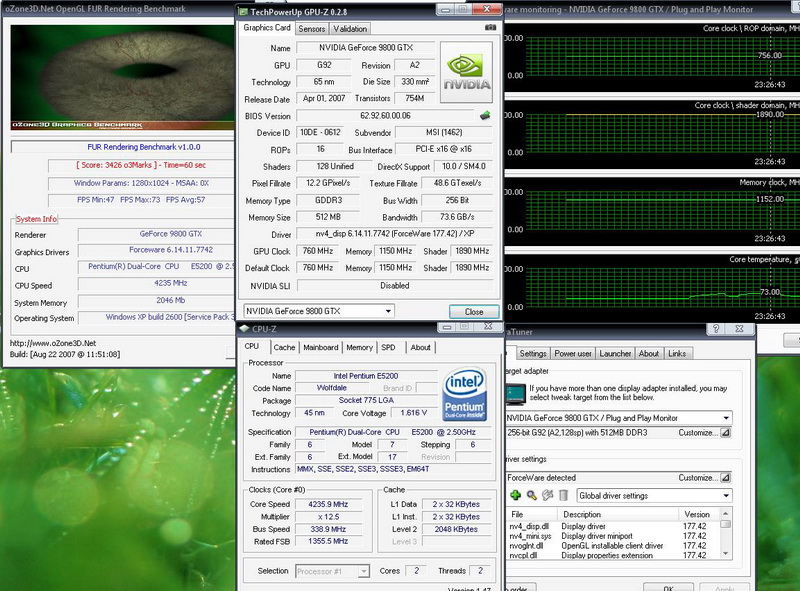
Task: Click the Default Clock 760 MHz field
Action: coord(318,268)
